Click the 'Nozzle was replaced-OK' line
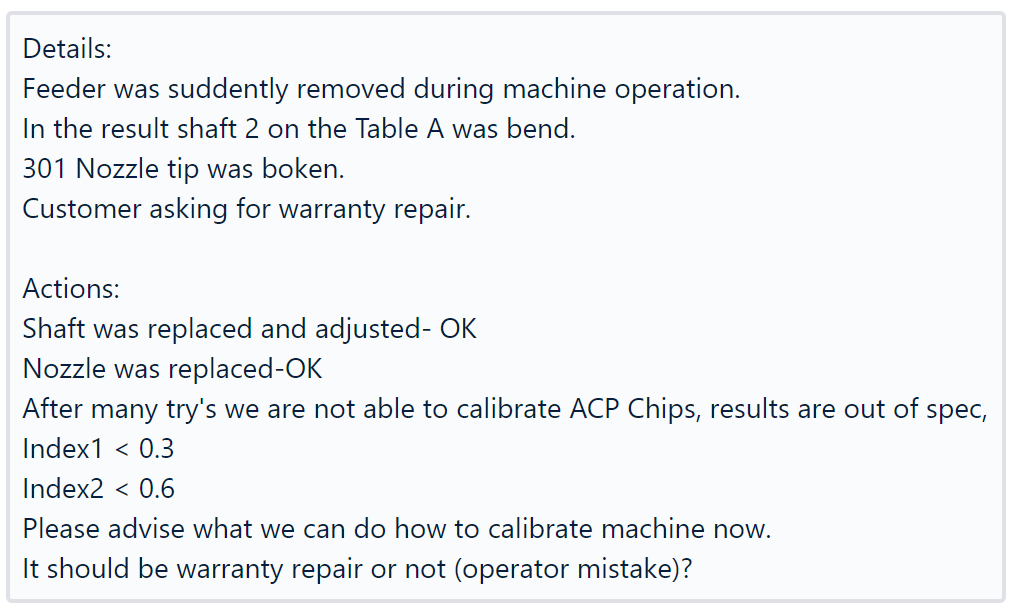Image resolution: width=1013 pixels, height=613 pixels. (172, 369)
